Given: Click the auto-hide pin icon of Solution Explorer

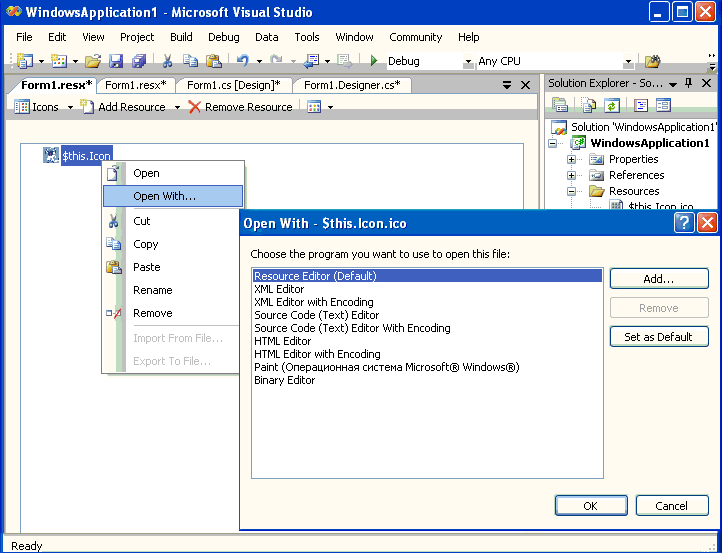Looking at the screenshot, I should 688,83.
